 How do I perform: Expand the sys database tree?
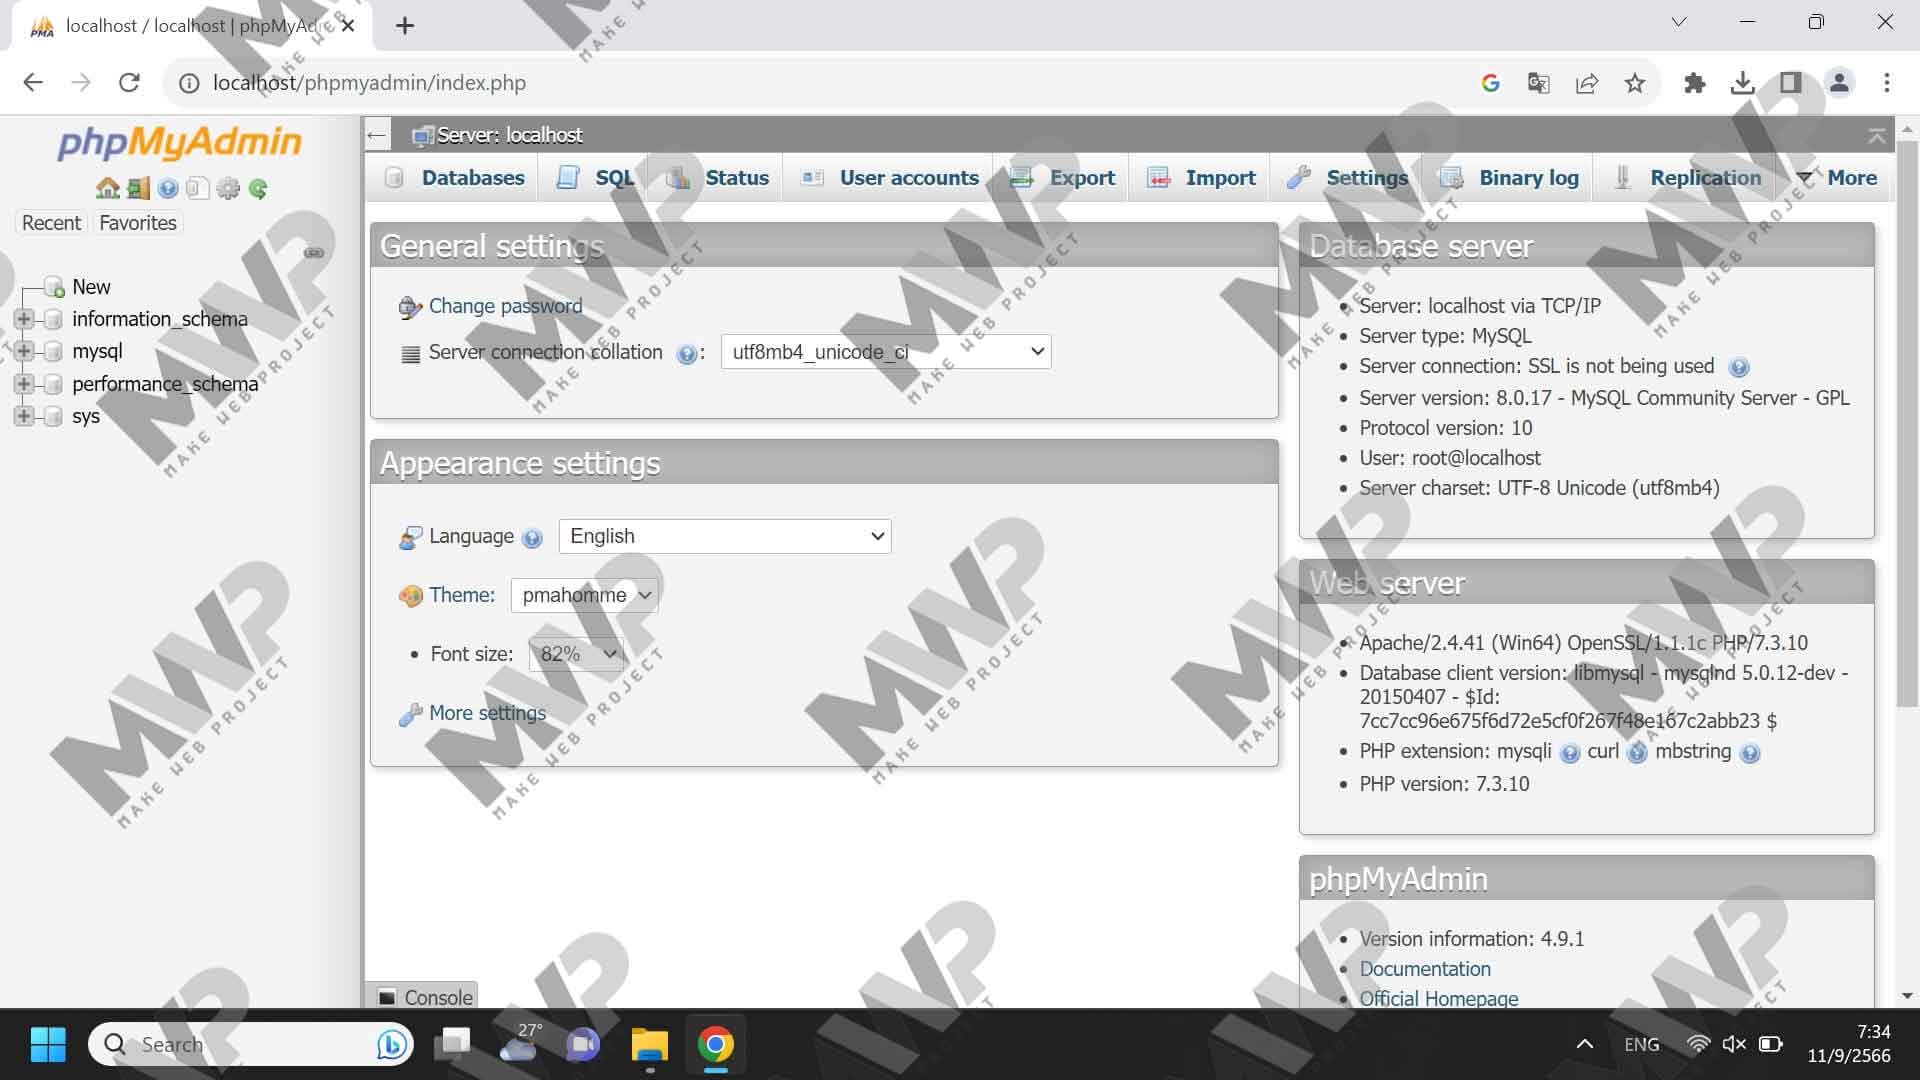pyautogui.click(x=24, y=416)
